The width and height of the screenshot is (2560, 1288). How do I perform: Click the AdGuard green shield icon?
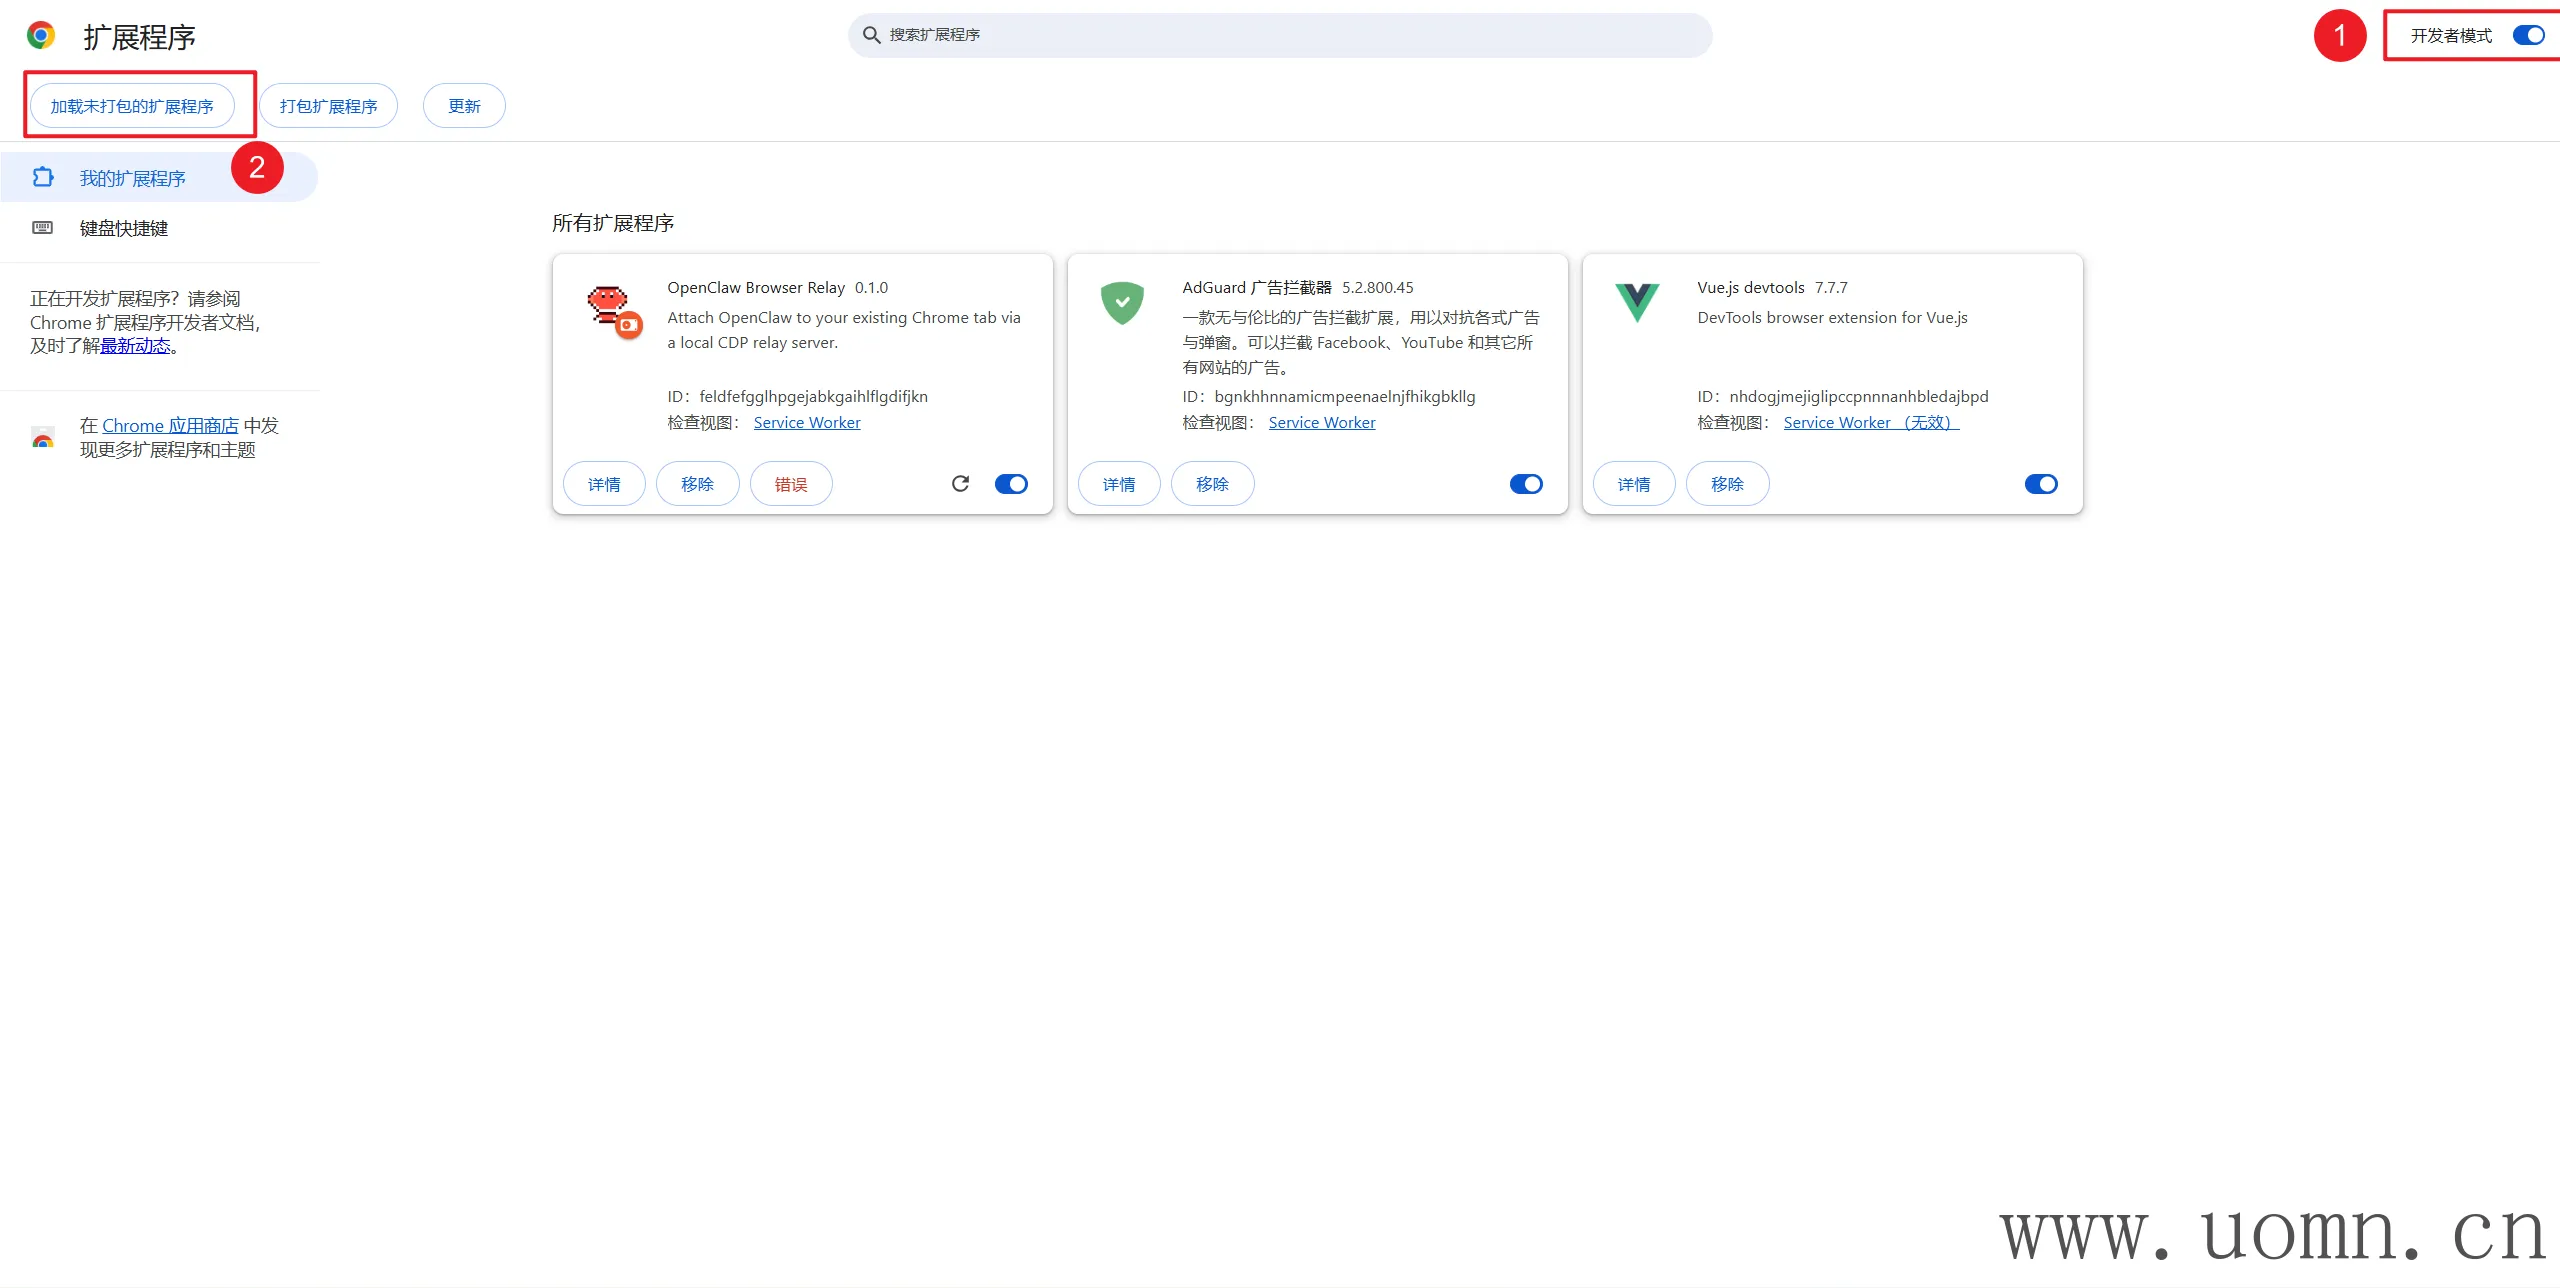(1122, 303)
